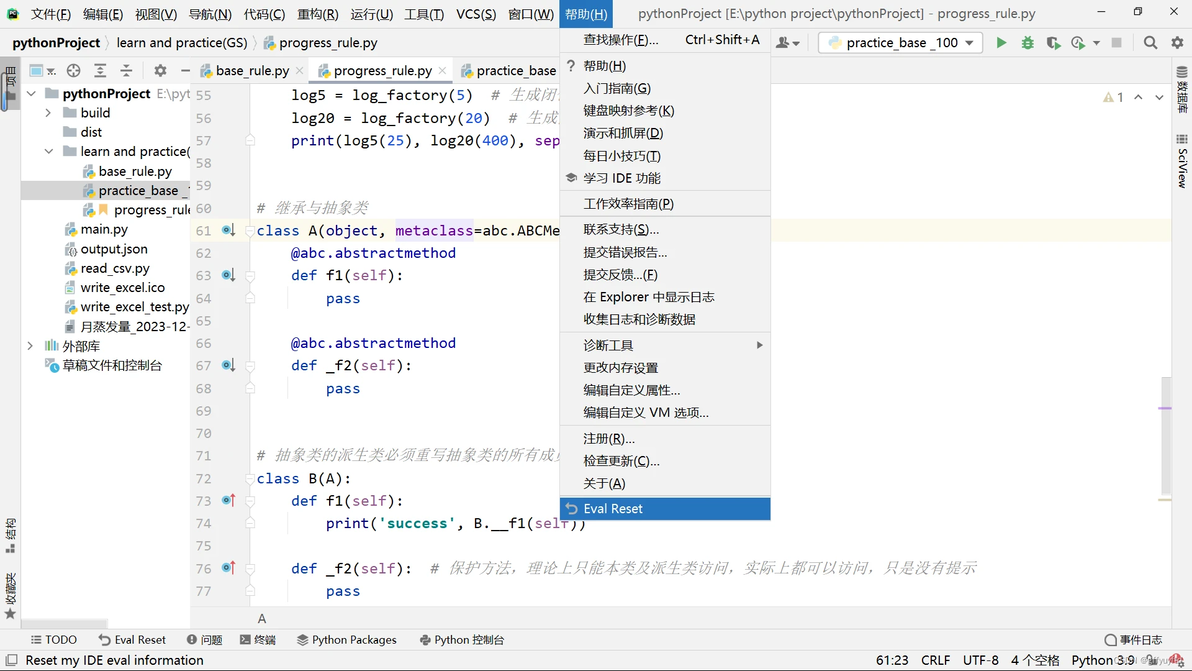This screenshot has width=1192, height=671.
Task: Click the user account icon
Action: [787, 43]
